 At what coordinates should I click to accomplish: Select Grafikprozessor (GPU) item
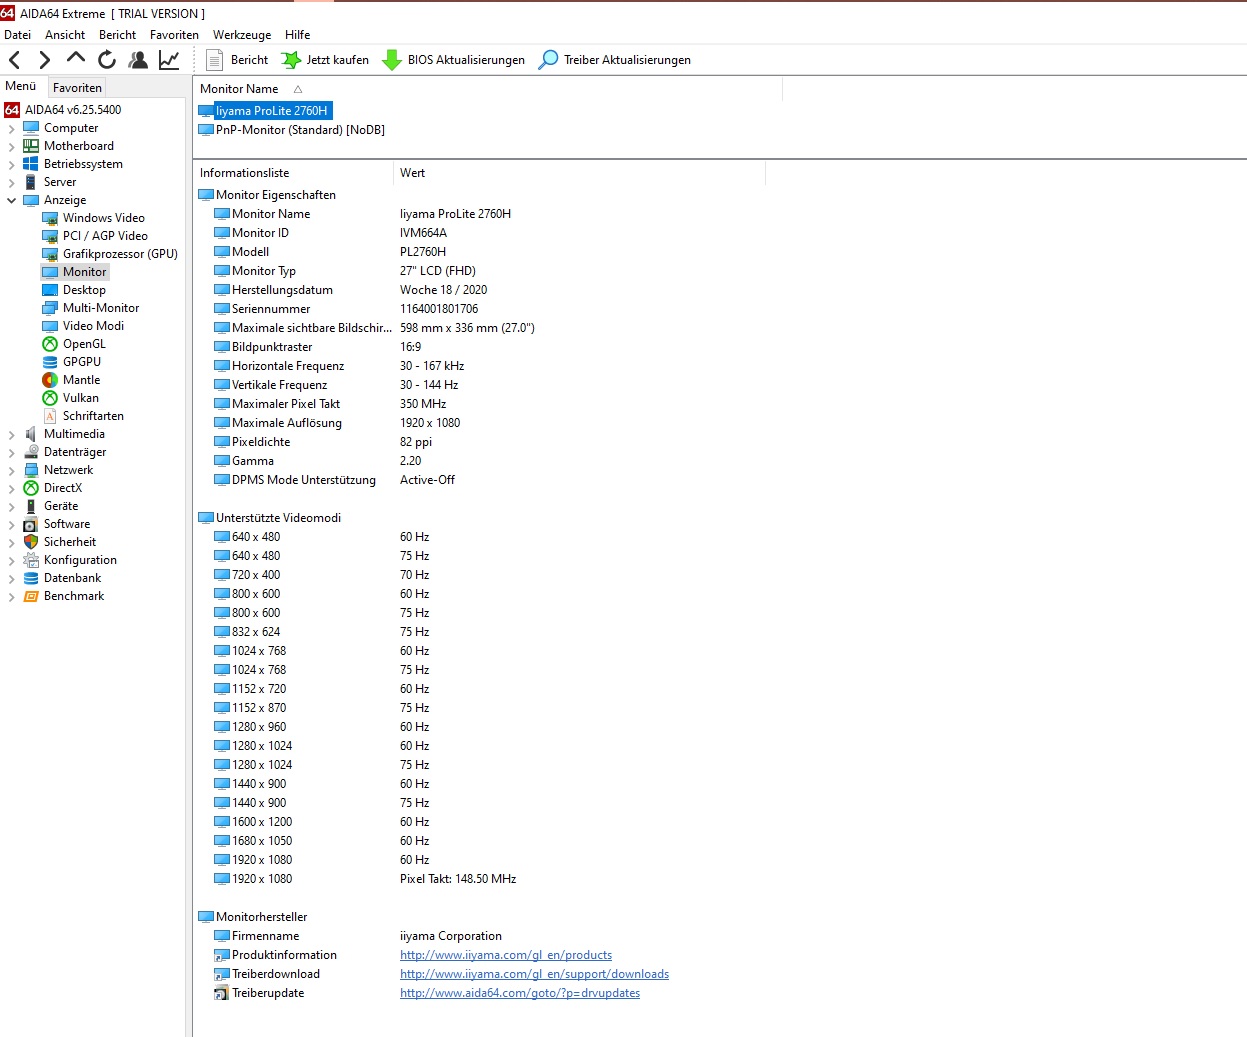[120, 254]
